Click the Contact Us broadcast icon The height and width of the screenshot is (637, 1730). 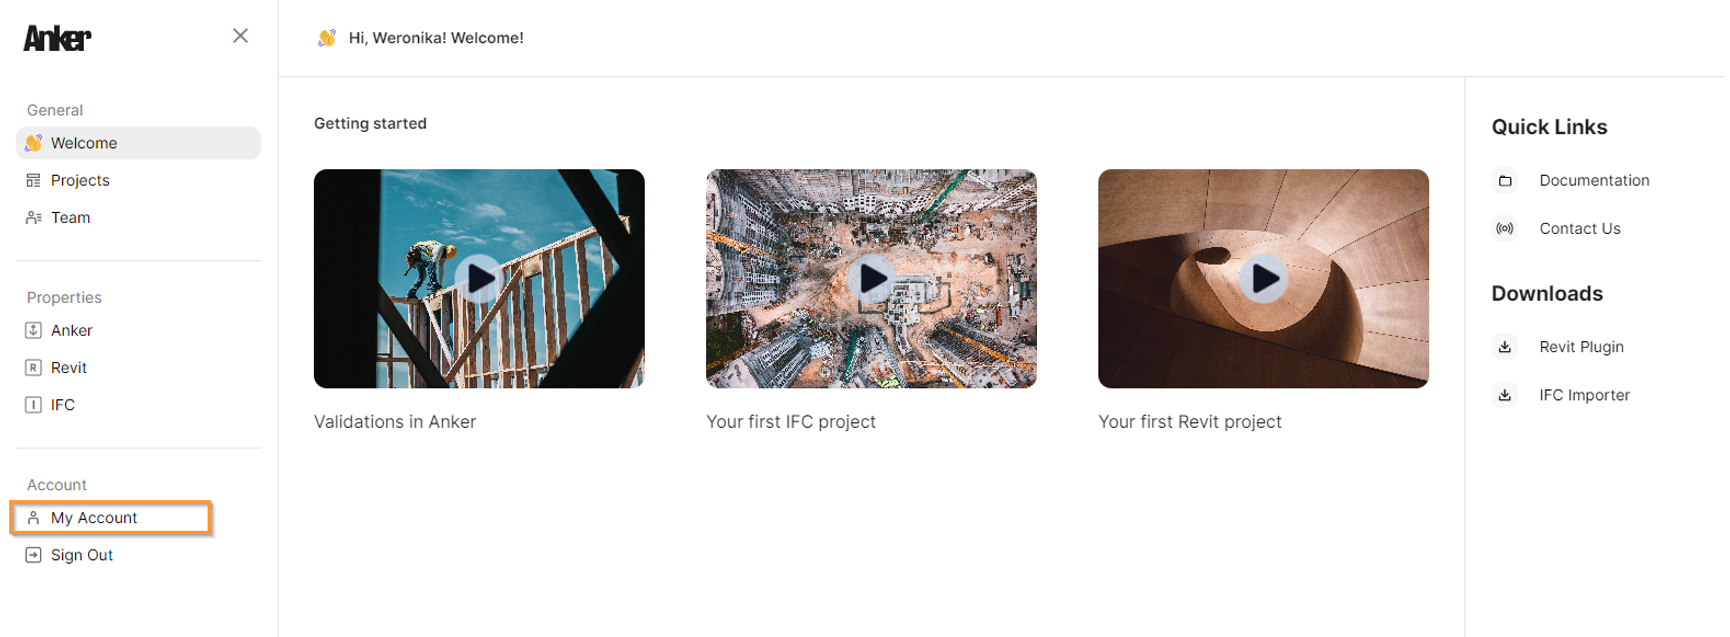point(1505,228)
